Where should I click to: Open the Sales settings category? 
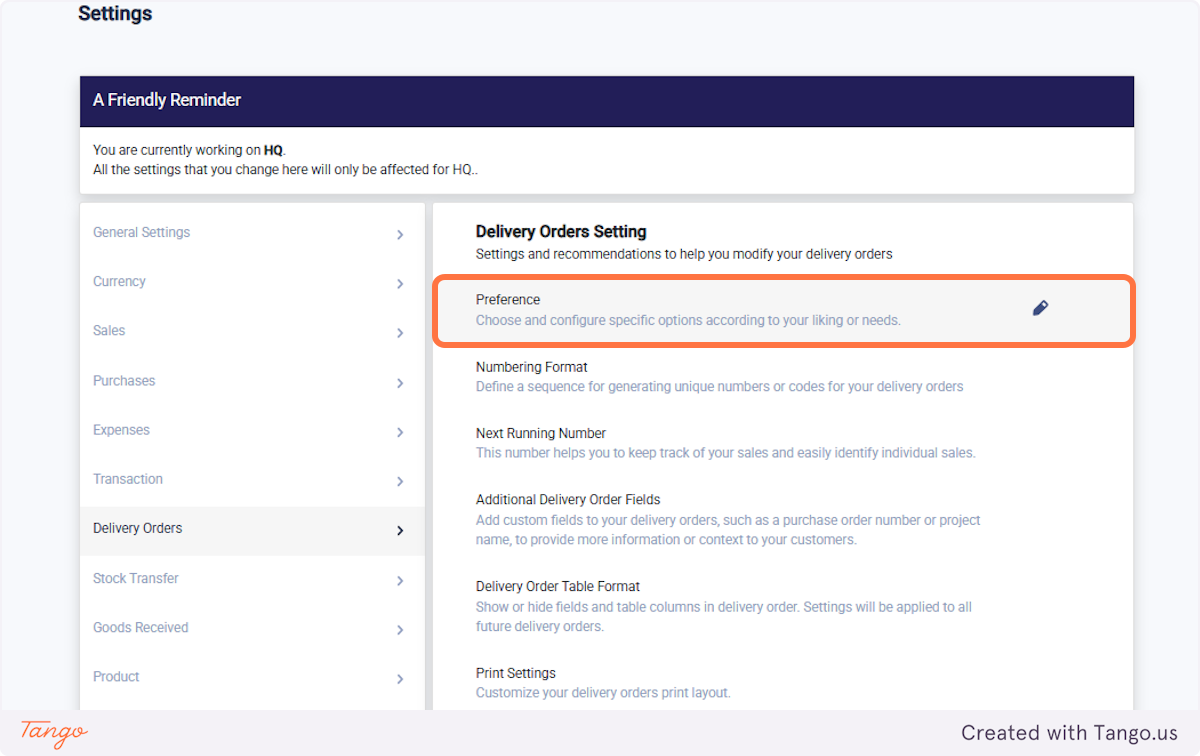[252, 331]
